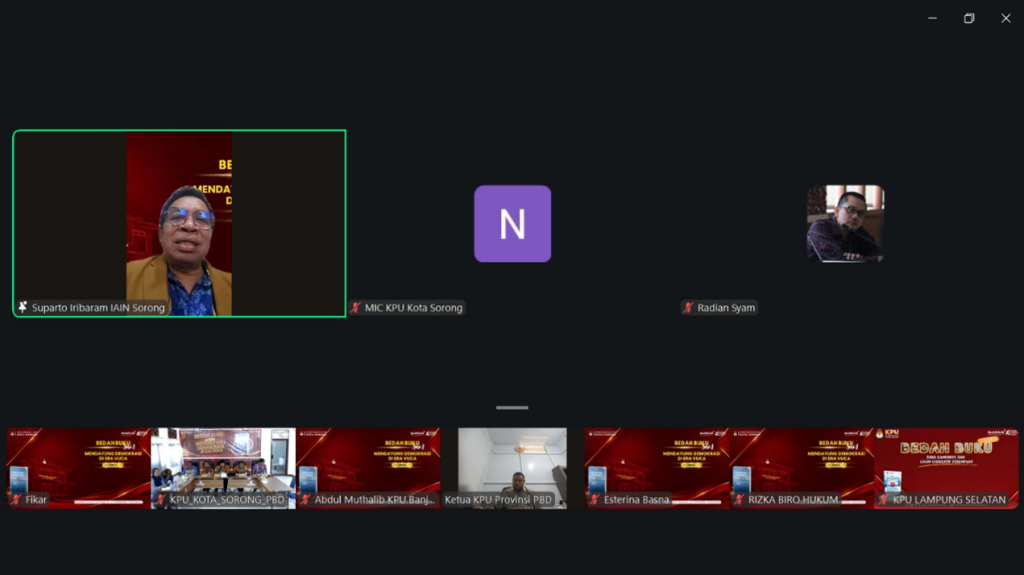Click the name label Radian Syam
Viewport: 1024px width, 575px height.
(726, 308)
